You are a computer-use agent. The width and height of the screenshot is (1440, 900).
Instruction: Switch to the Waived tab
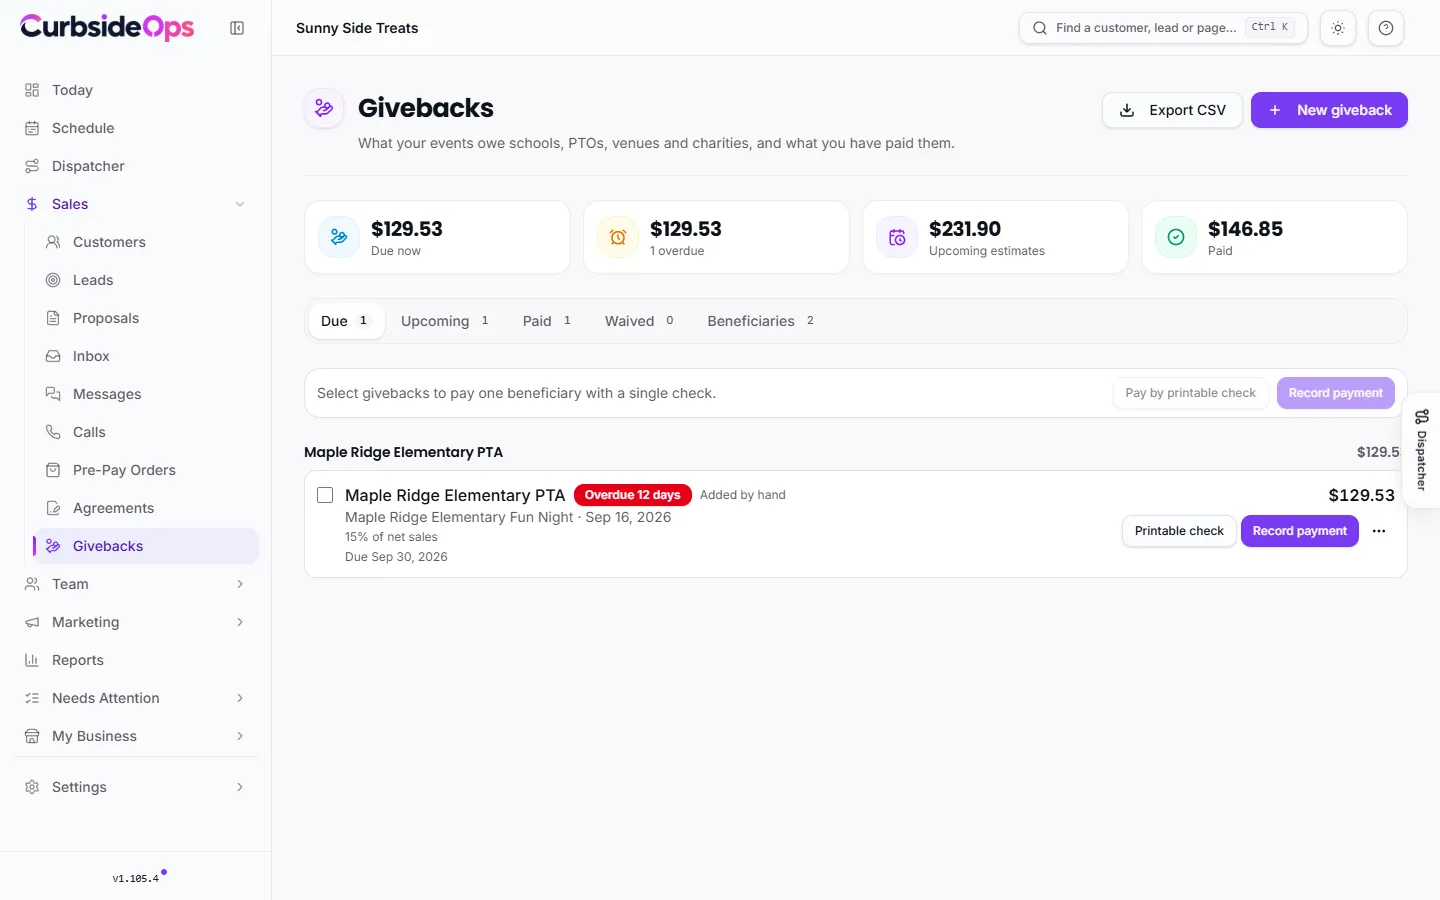[x=640, y=321]
